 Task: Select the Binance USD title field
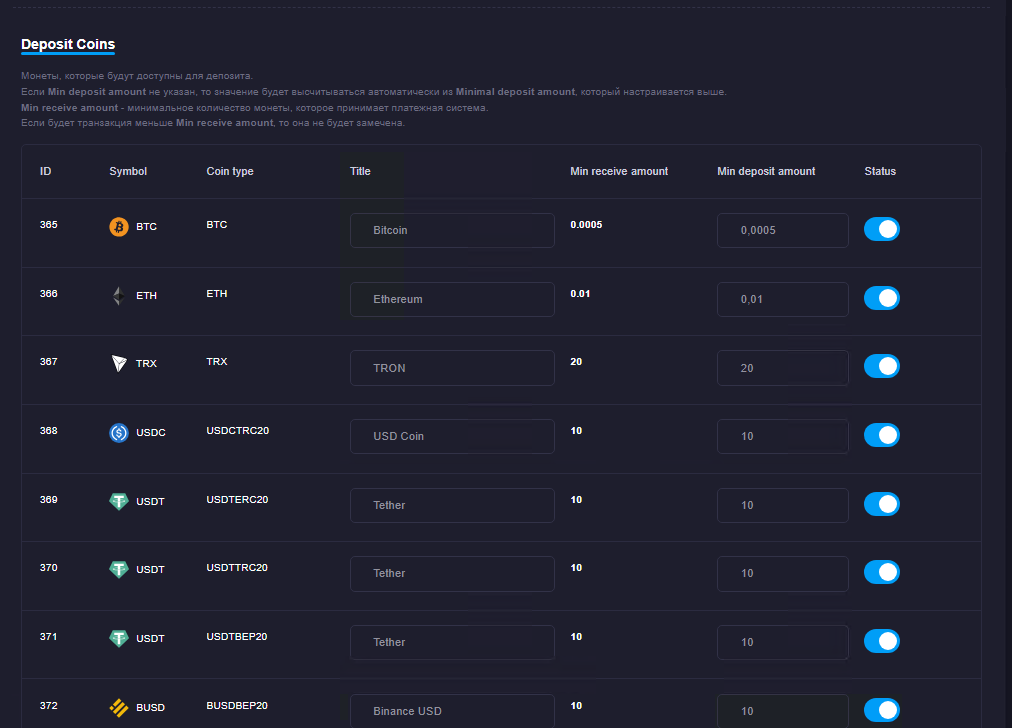point(452,711)
